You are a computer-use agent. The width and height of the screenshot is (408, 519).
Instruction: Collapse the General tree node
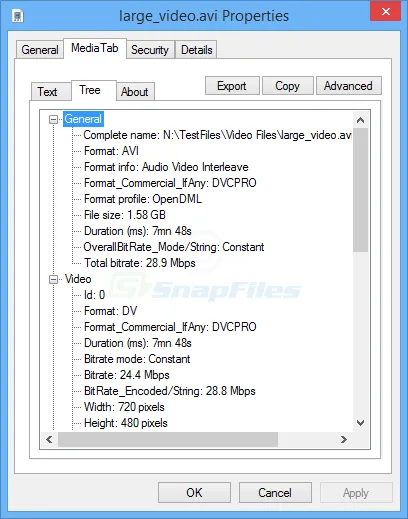pyautogui.click(x=53, y=119)
